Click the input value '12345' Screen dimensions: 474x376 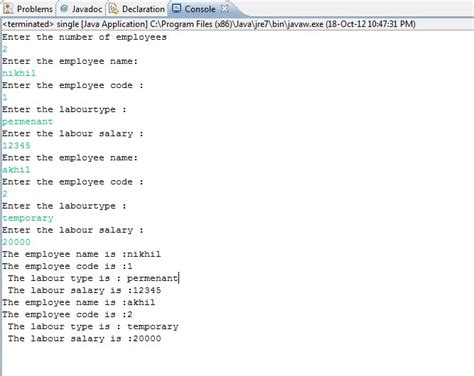16,145
